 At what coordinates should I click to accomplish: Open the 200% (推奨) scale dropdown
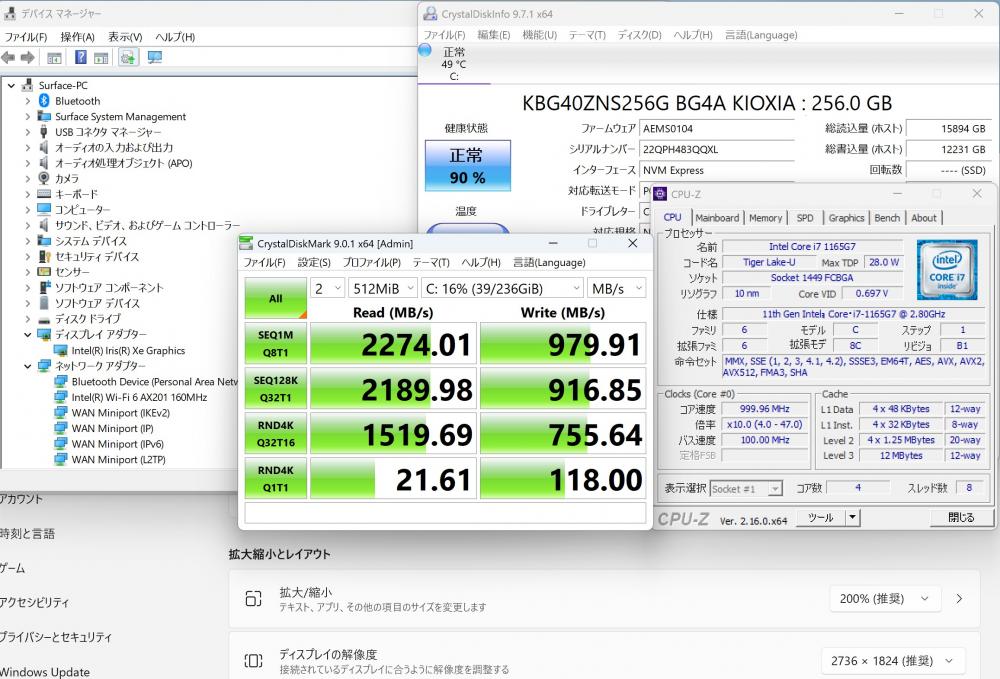[x=884, y=599]
